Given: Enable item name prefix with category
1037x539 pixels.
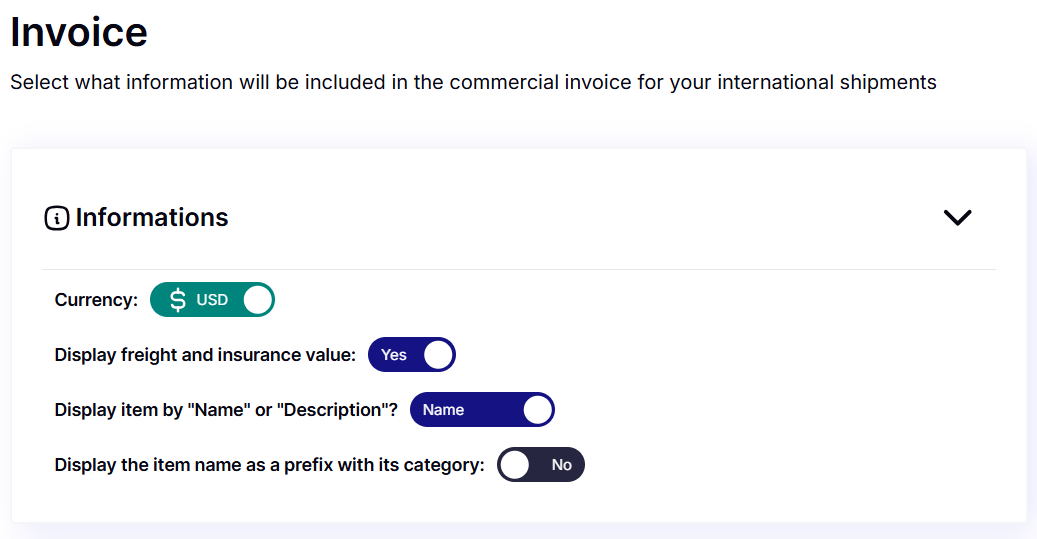Looking at the screenshot, I should (x=540, y=464).
